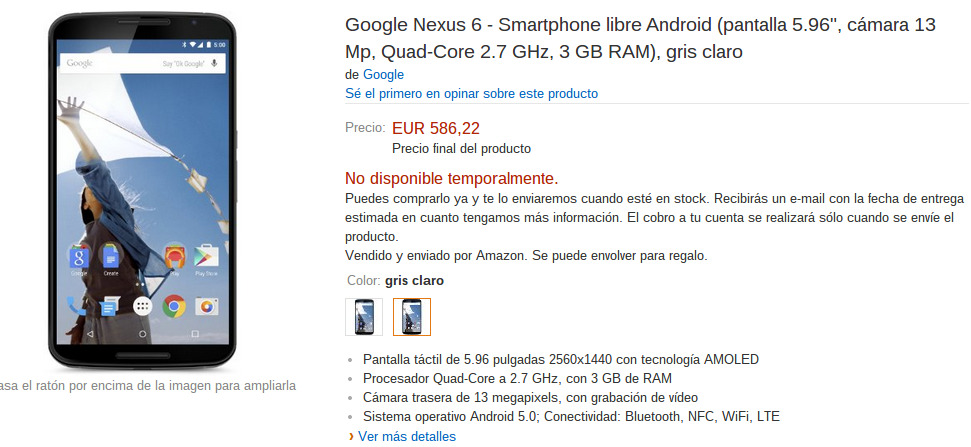
Task: Click the microphone icon in Google search bar
Action: [214, 63]
